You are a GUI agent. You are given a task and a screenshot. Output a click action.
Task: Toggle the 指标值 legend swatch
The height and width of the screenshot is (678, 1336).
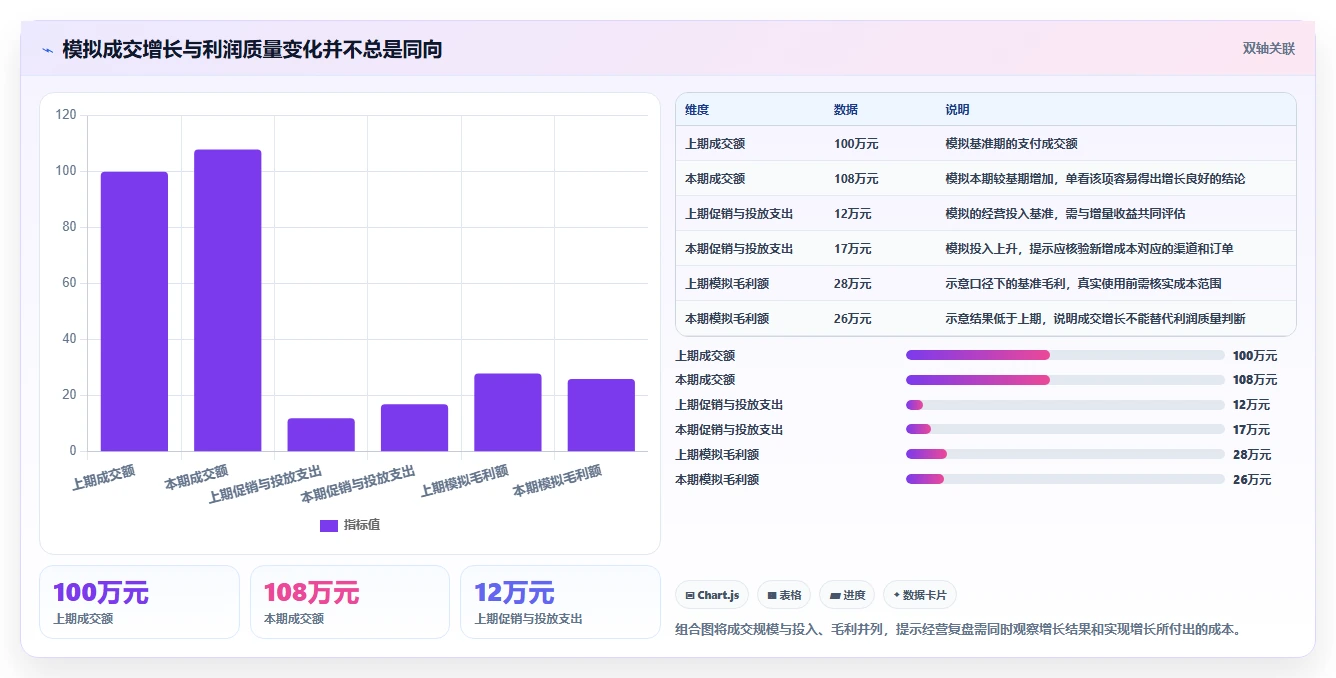[329, 525]
